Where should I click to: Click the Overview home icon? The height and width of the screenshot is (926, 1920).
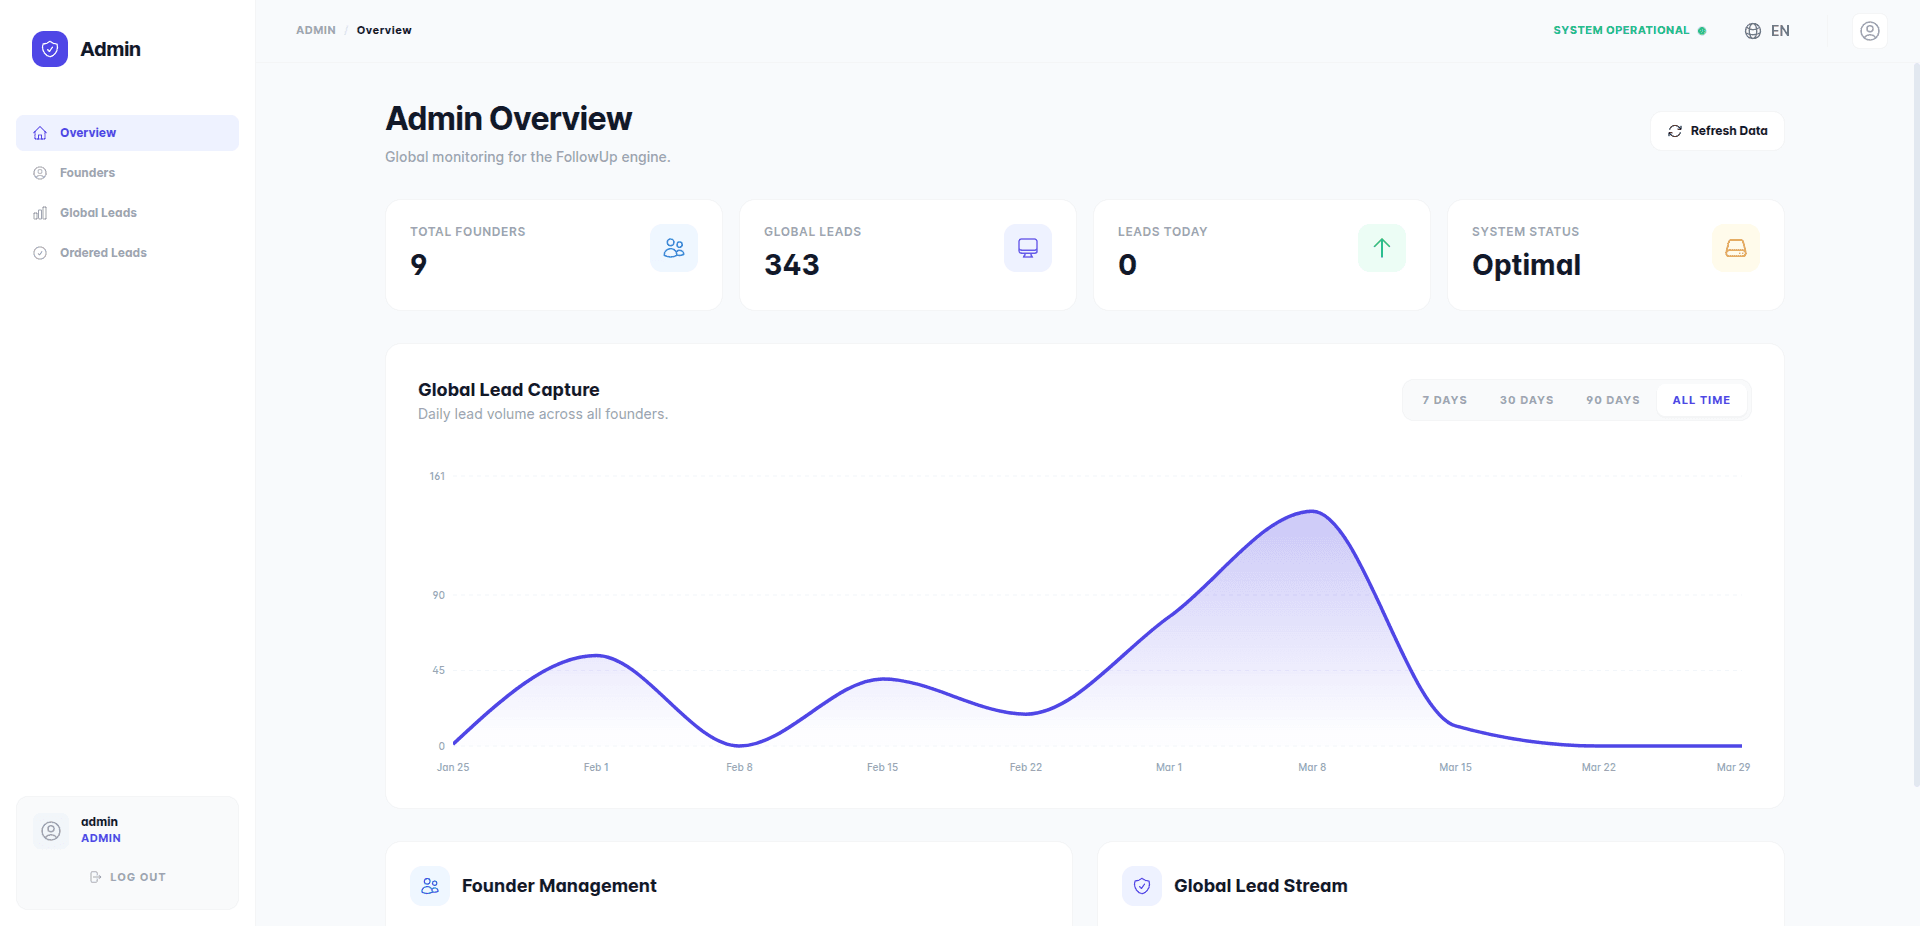tap(40, 133)
